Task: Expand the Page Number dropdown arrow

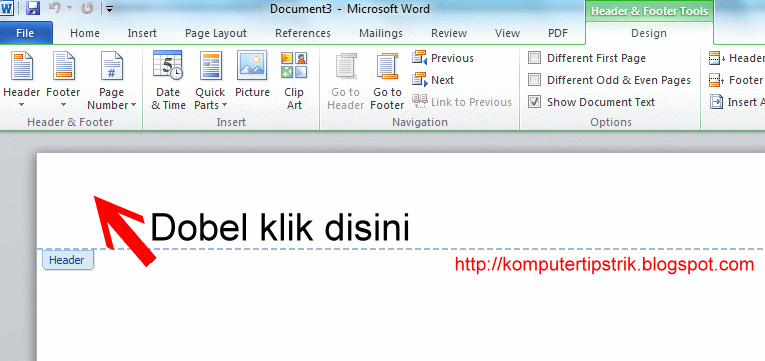Action: (133, 105)
